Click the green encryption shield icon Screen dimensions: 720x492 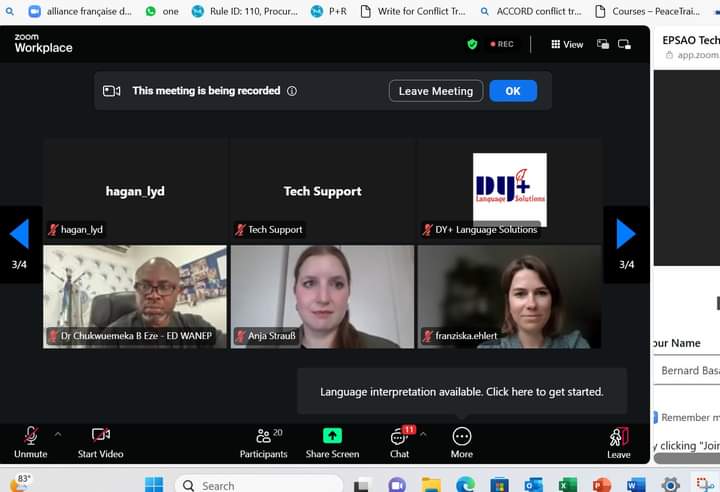tap(472, 44)
